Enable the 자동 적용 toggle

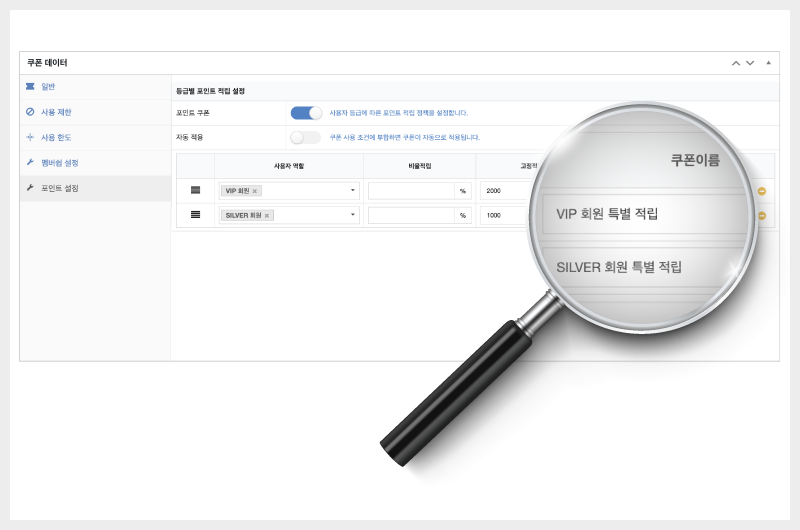pos(306,137)
